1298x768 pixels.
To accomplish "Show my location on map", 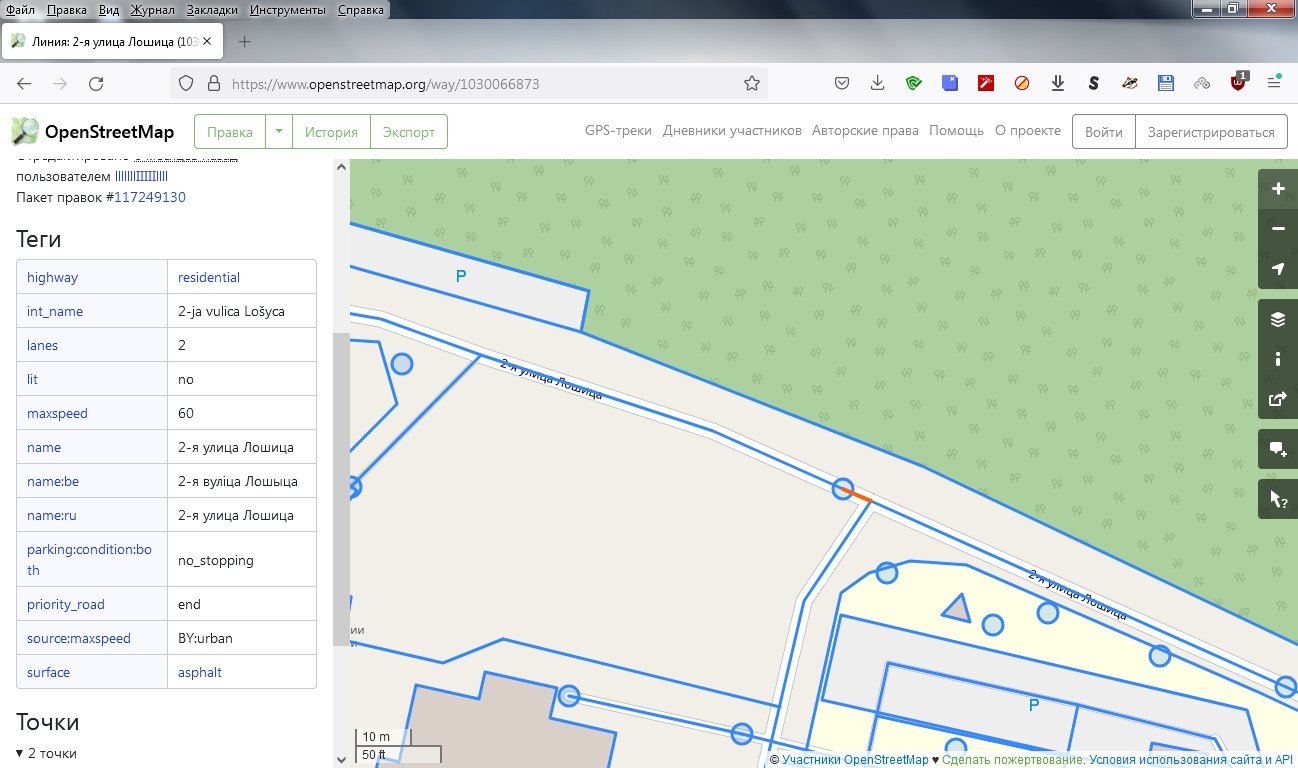I will [x=1277, y=269].
